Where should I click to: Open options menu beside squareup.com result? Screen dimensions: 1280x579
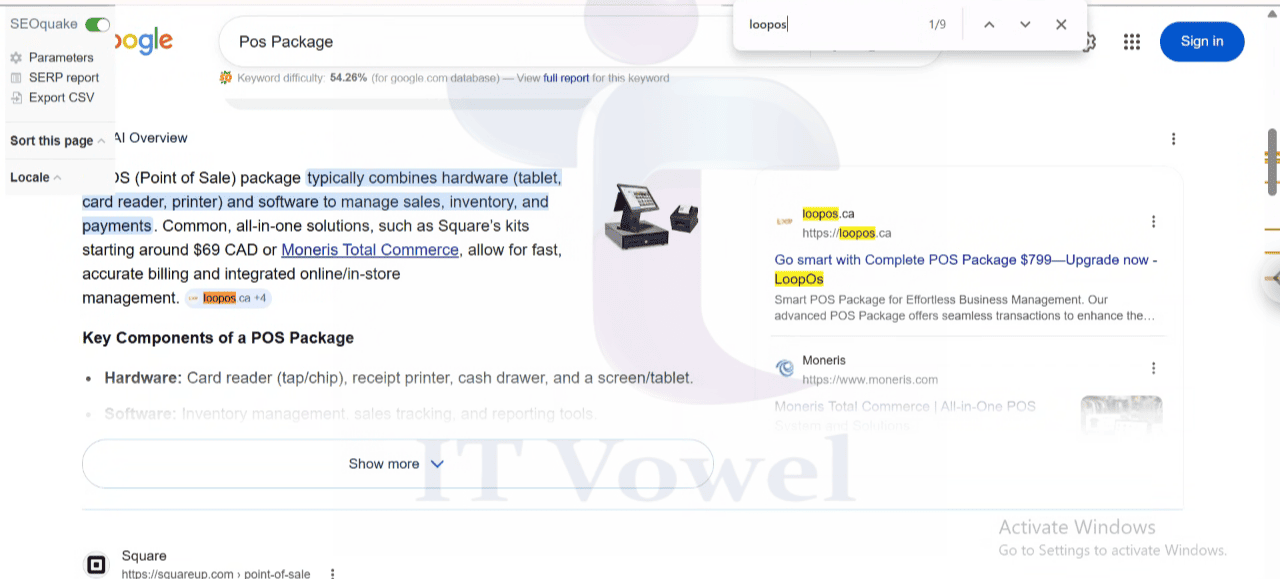[333, 574]
